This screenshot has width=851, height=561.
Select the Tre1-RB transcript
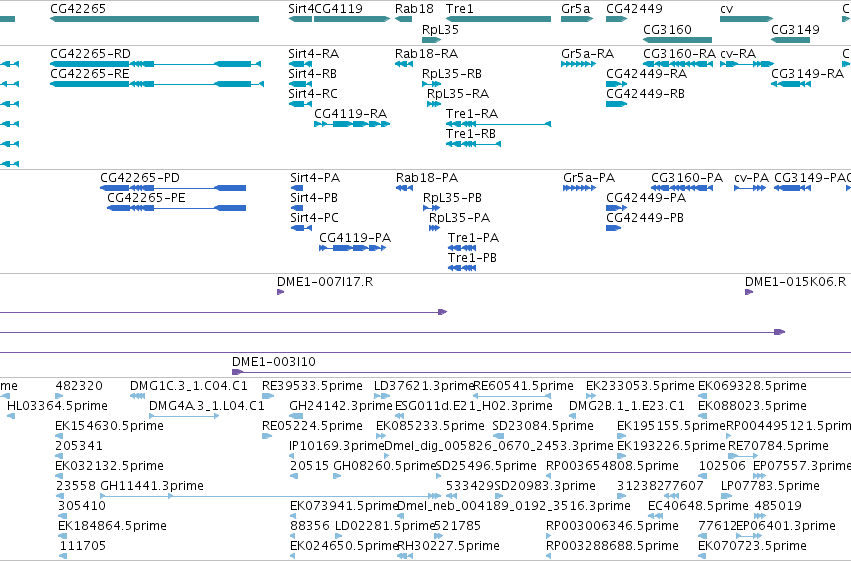473,144
